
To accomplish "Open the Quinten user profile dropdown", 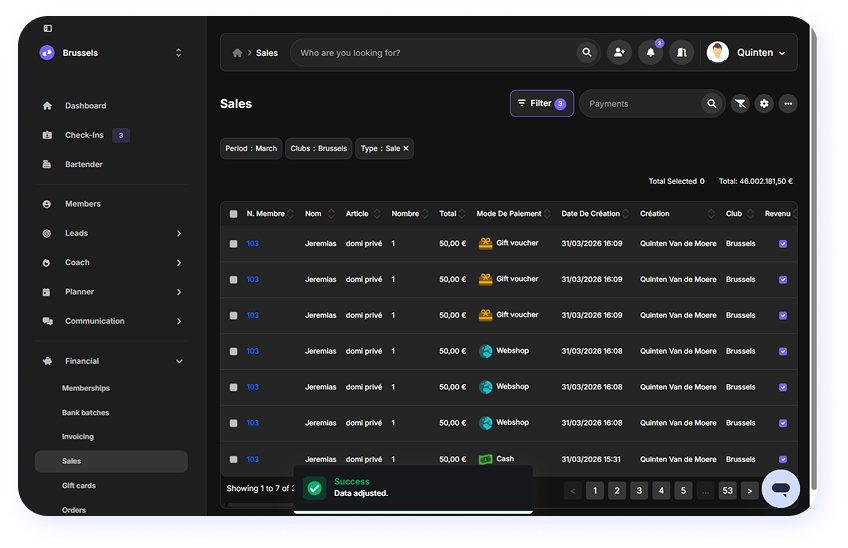I will [746, 52].
